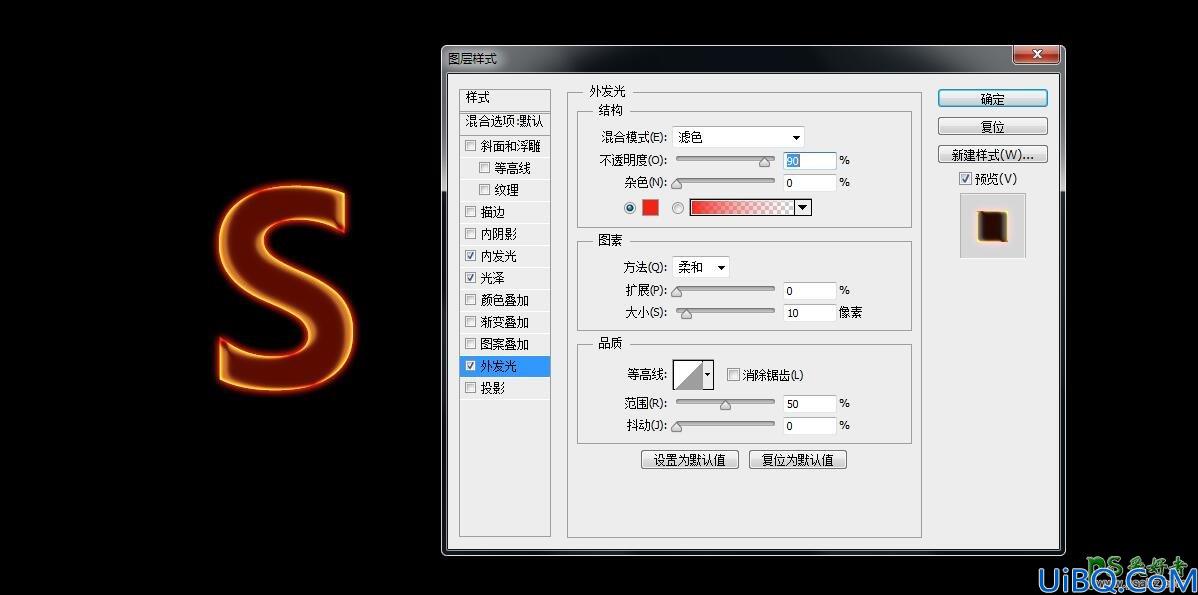Open the red glow color swatch
The width and height of the screenshot is (1198, 595).
(650, 207)
